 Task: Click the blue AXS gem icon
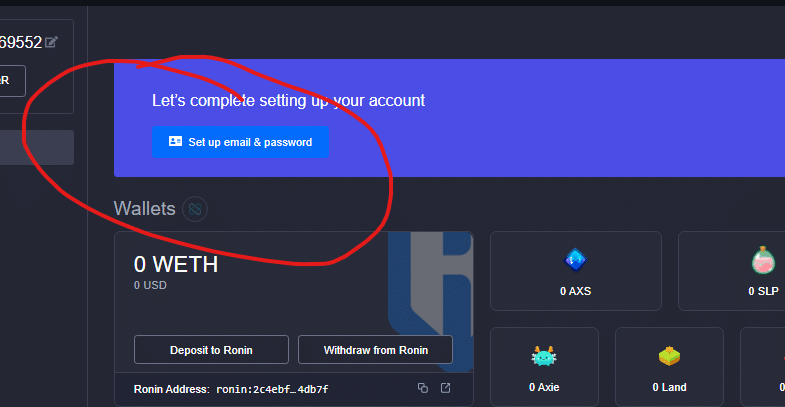pyautogui.click(x=575, y=260)
